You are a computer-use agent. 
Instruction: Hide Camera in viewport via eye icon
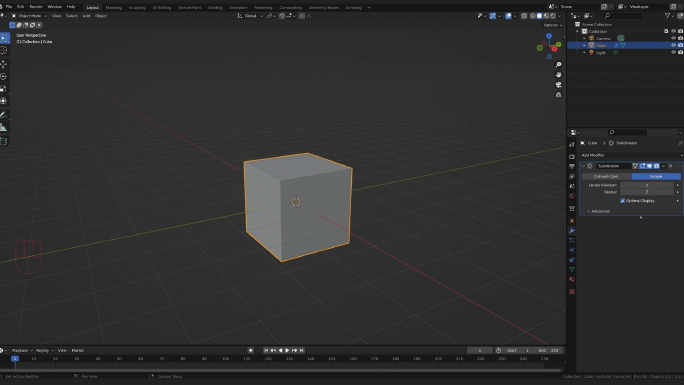(674, 38)
